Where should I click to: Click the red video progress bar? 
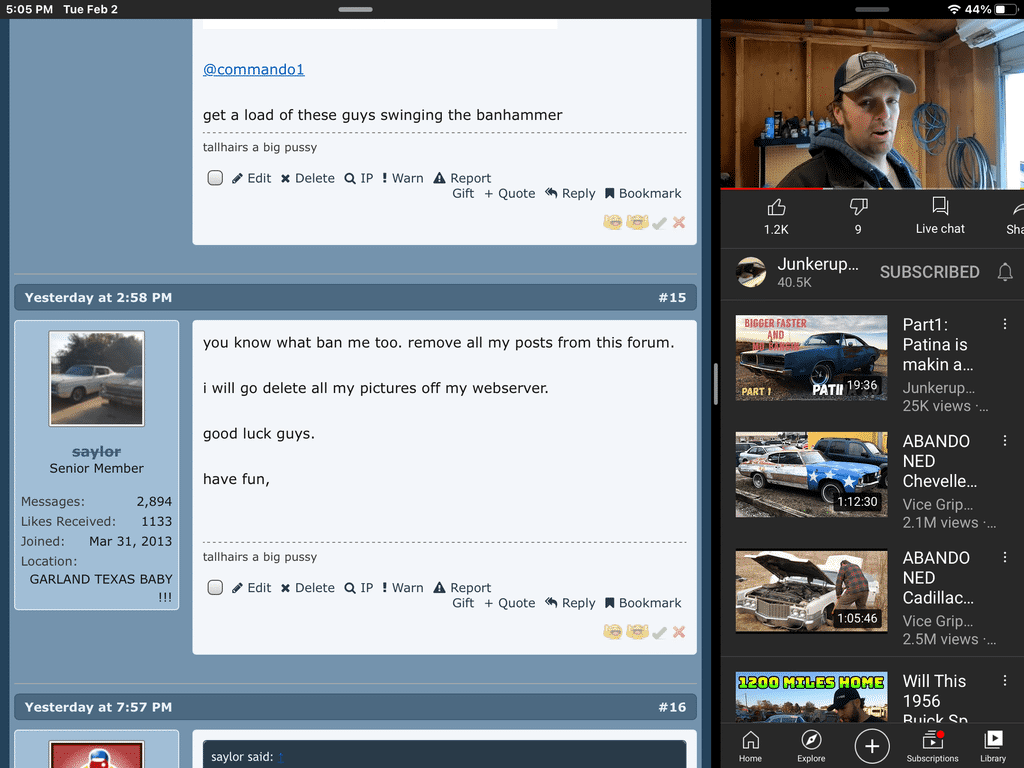tap(770, 188)
